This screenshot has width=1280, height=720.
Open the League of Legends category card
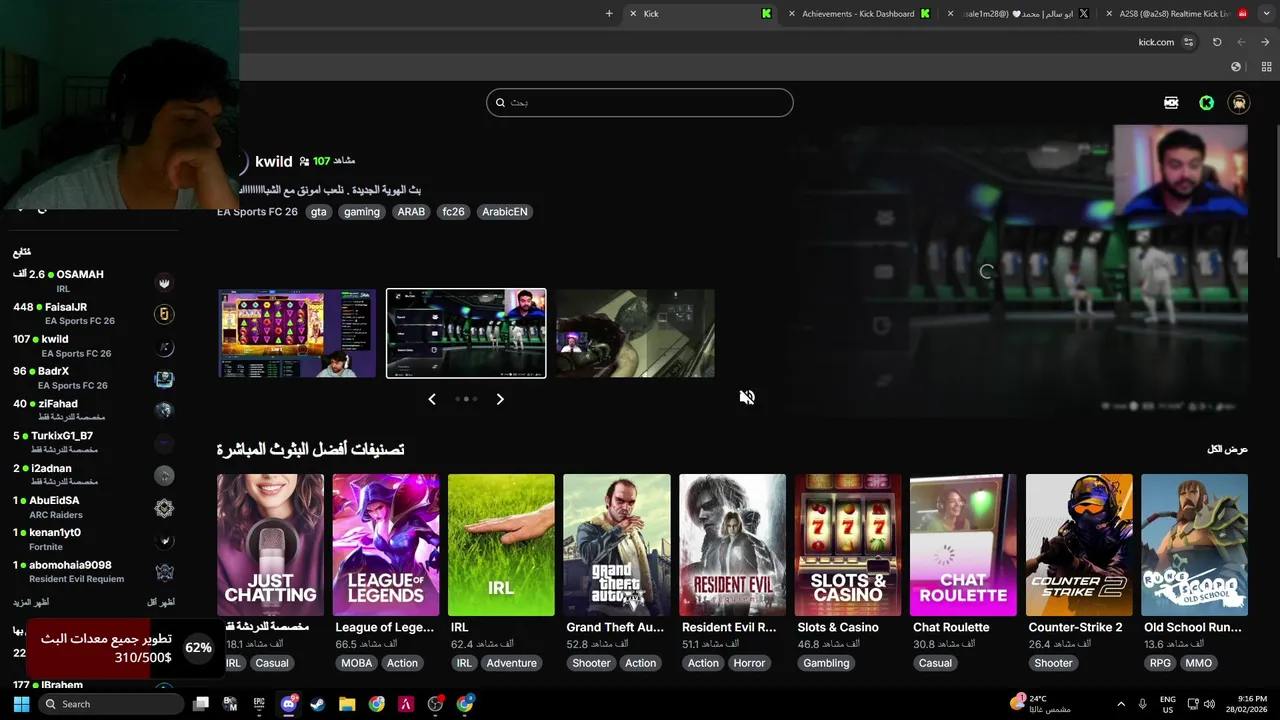click(385, 545)
